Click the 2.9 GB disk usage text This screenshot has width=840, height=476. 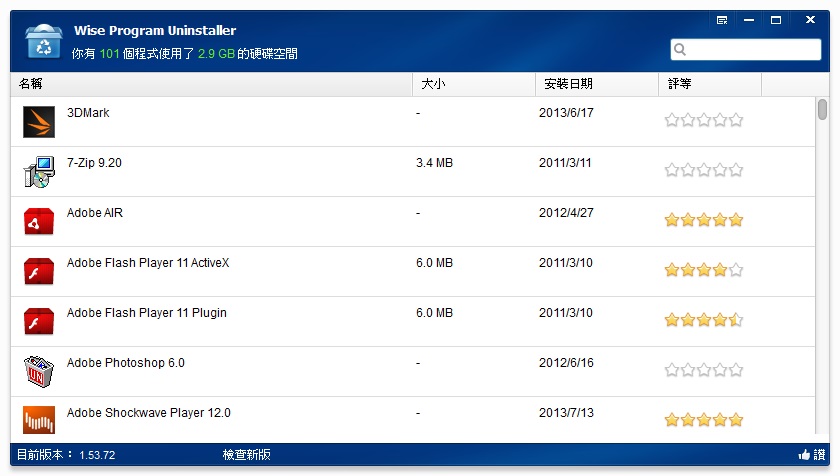[216, 54]
